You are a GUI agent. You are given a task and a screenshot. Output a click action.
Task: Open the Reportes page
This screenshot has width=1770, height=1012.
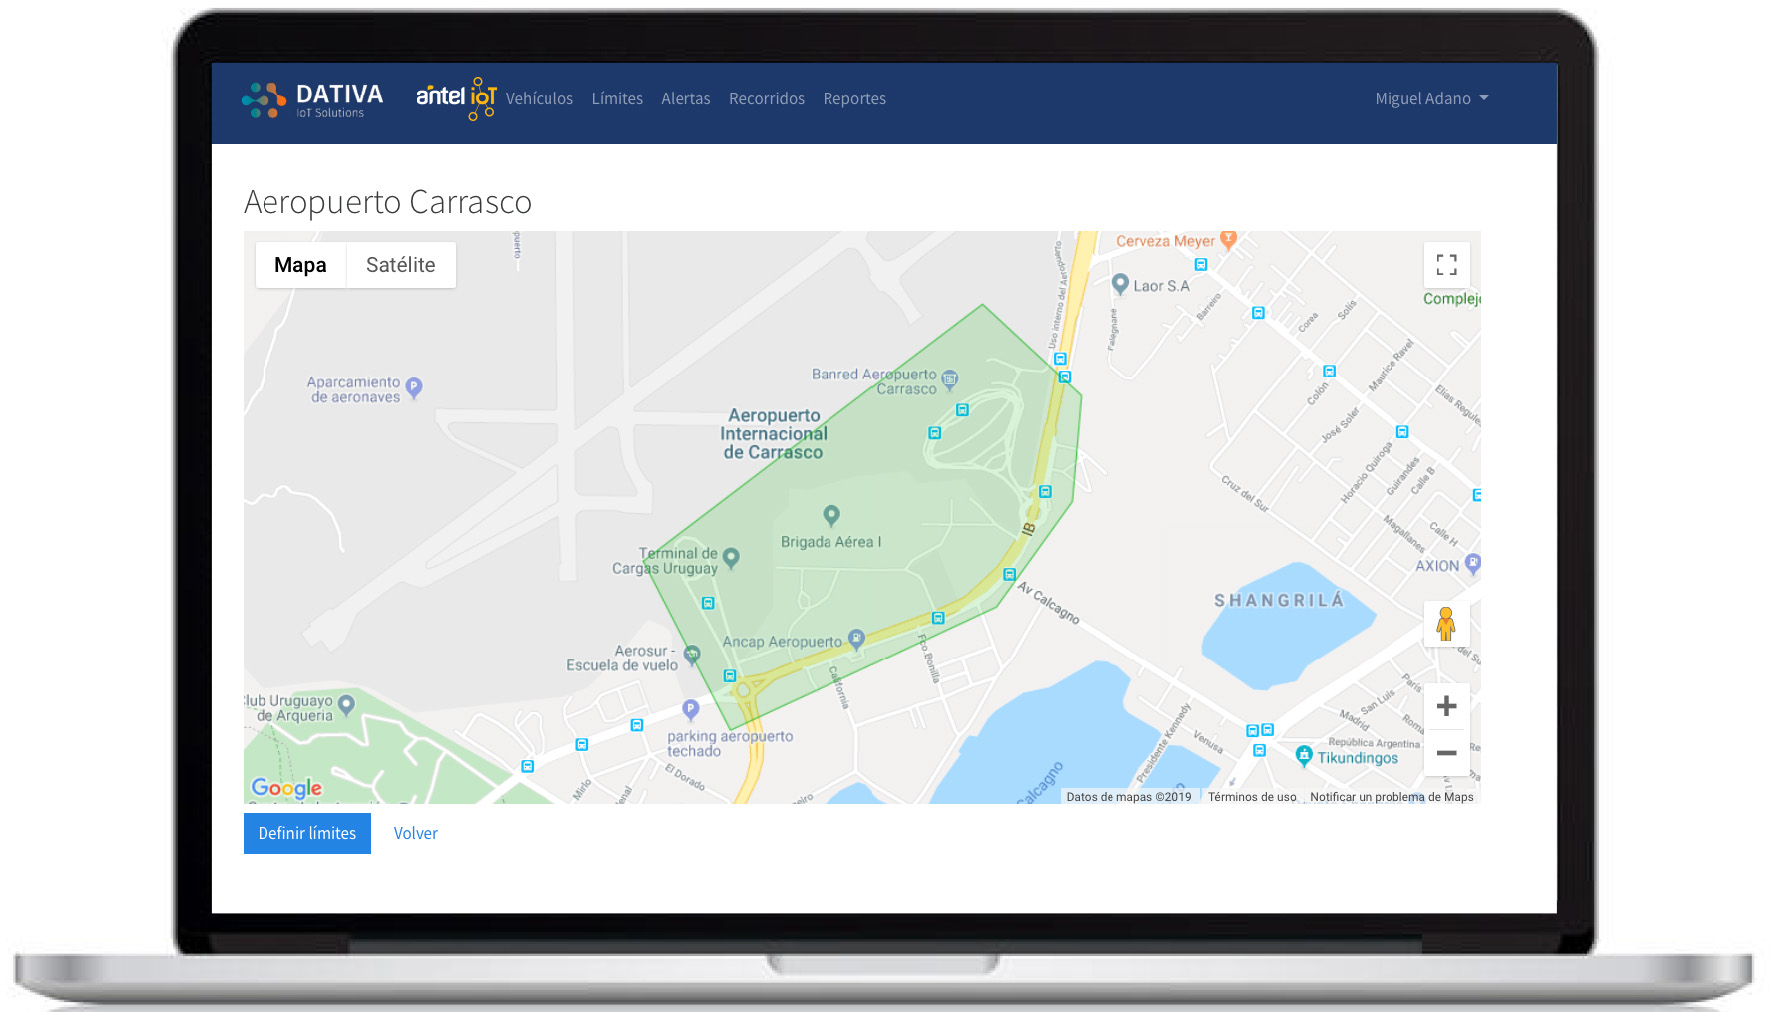click(855, 98)
